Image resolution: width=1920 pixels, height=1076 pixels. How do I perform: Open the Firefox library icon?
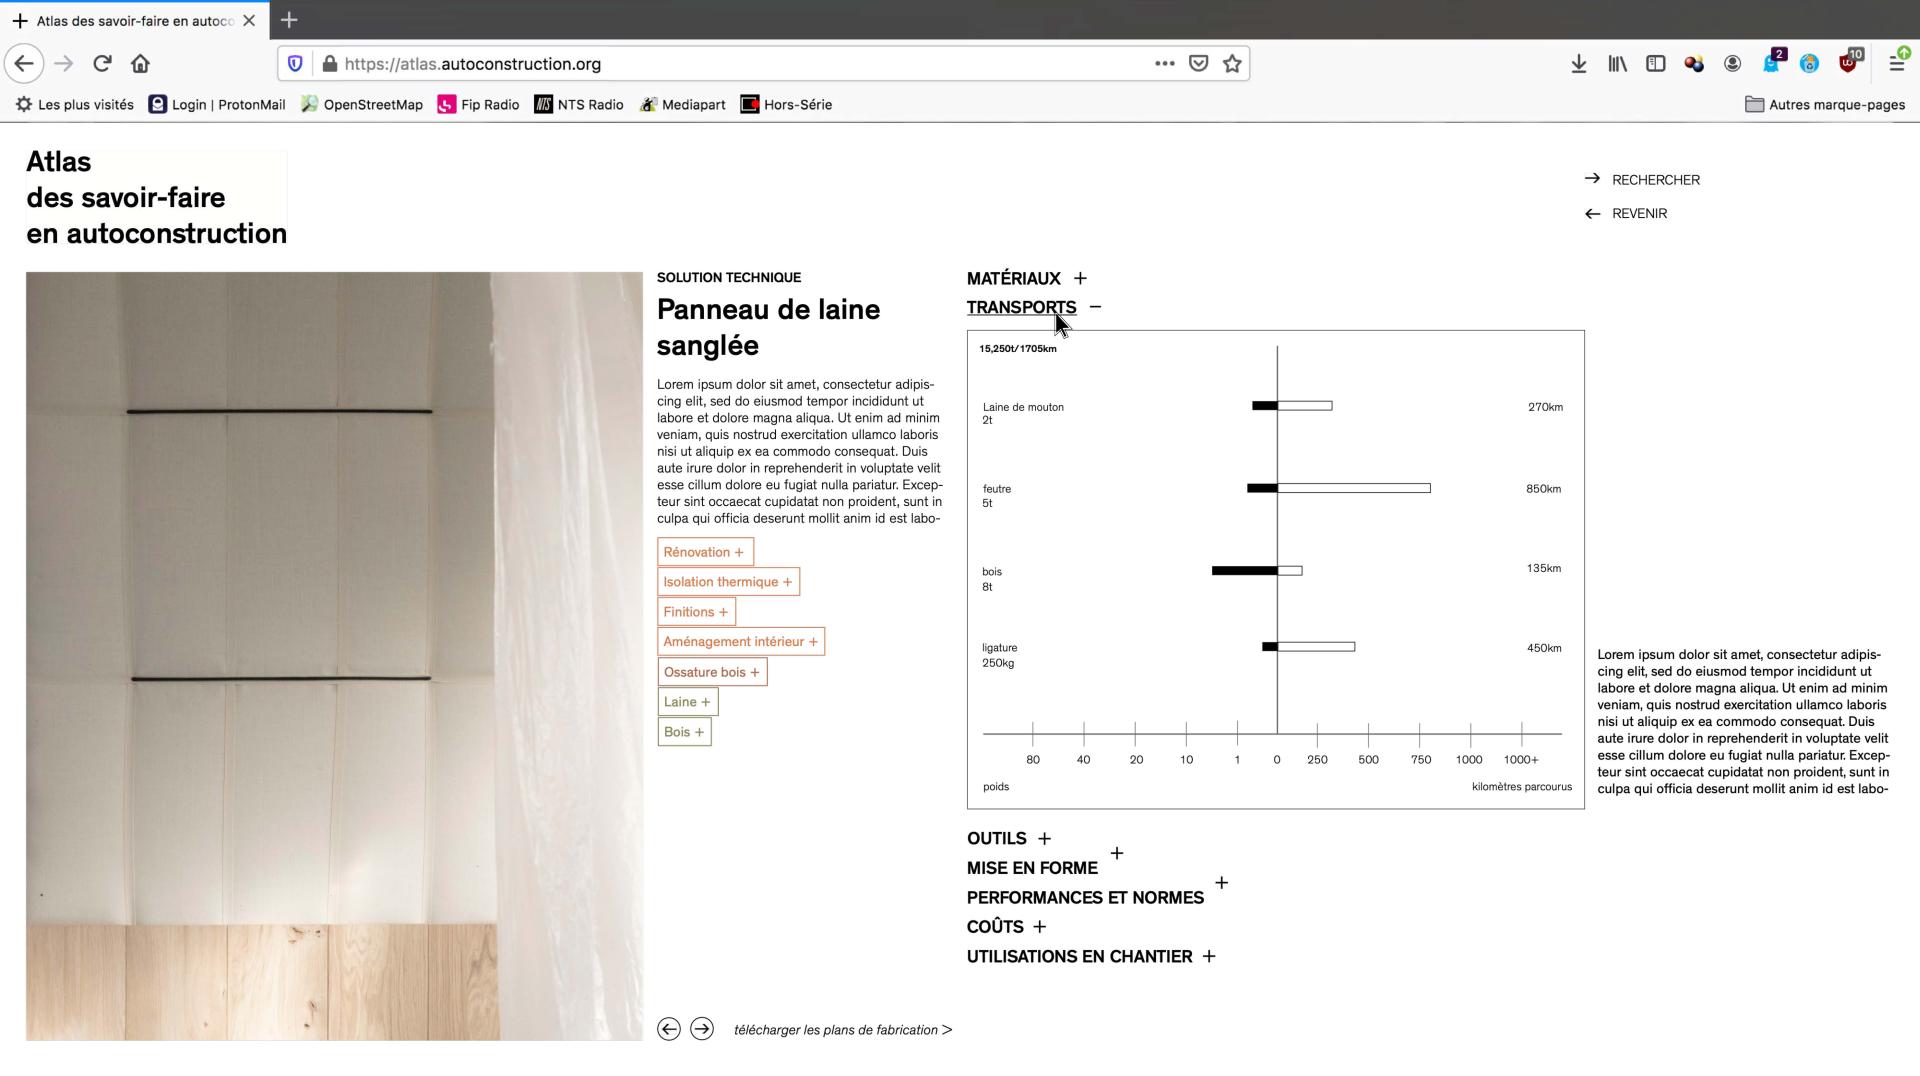1617,64
